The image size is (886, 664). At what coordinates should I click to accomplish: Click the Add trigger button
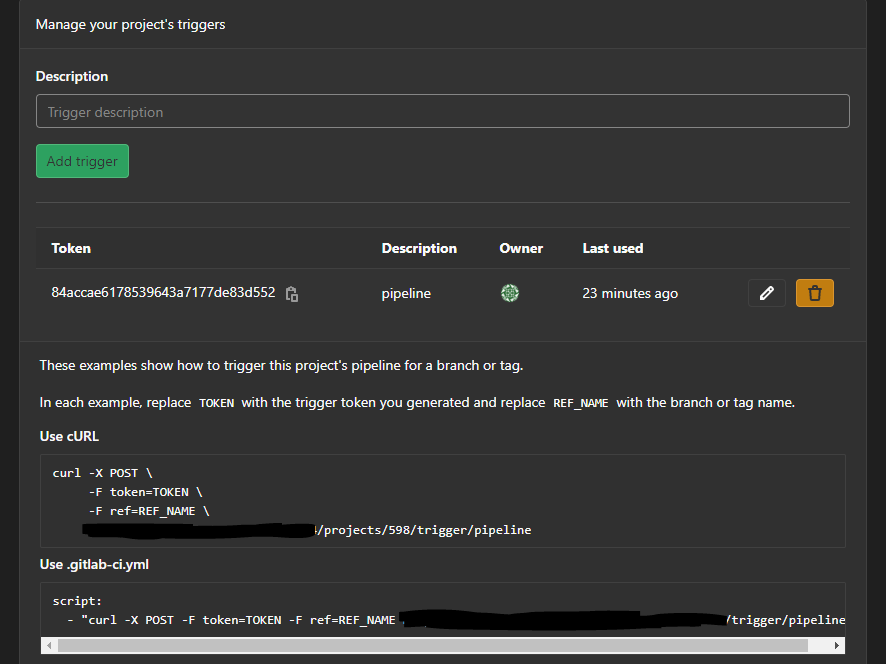tap(82, 161)
